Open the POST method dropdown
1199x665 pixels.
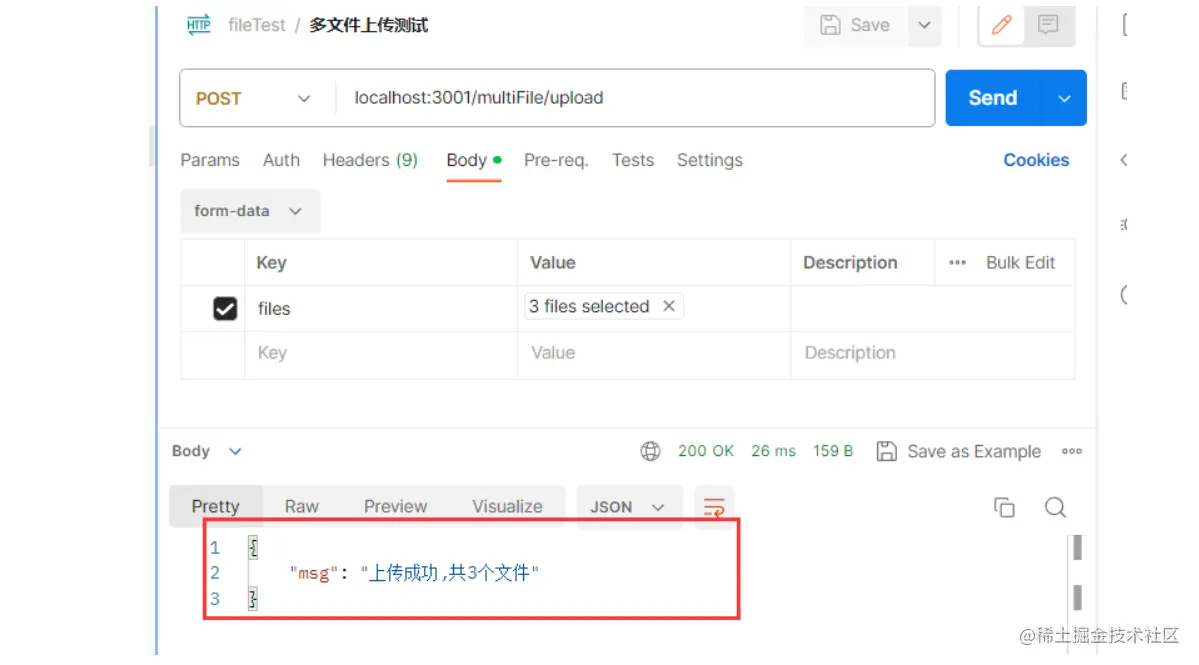pyautogui.click(x=253, y=99)
